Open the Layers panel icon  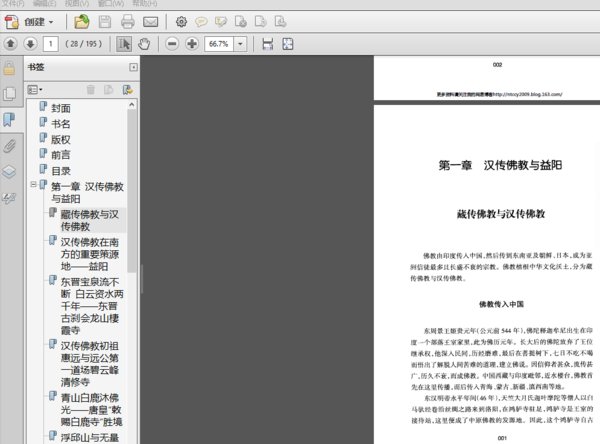9,172
